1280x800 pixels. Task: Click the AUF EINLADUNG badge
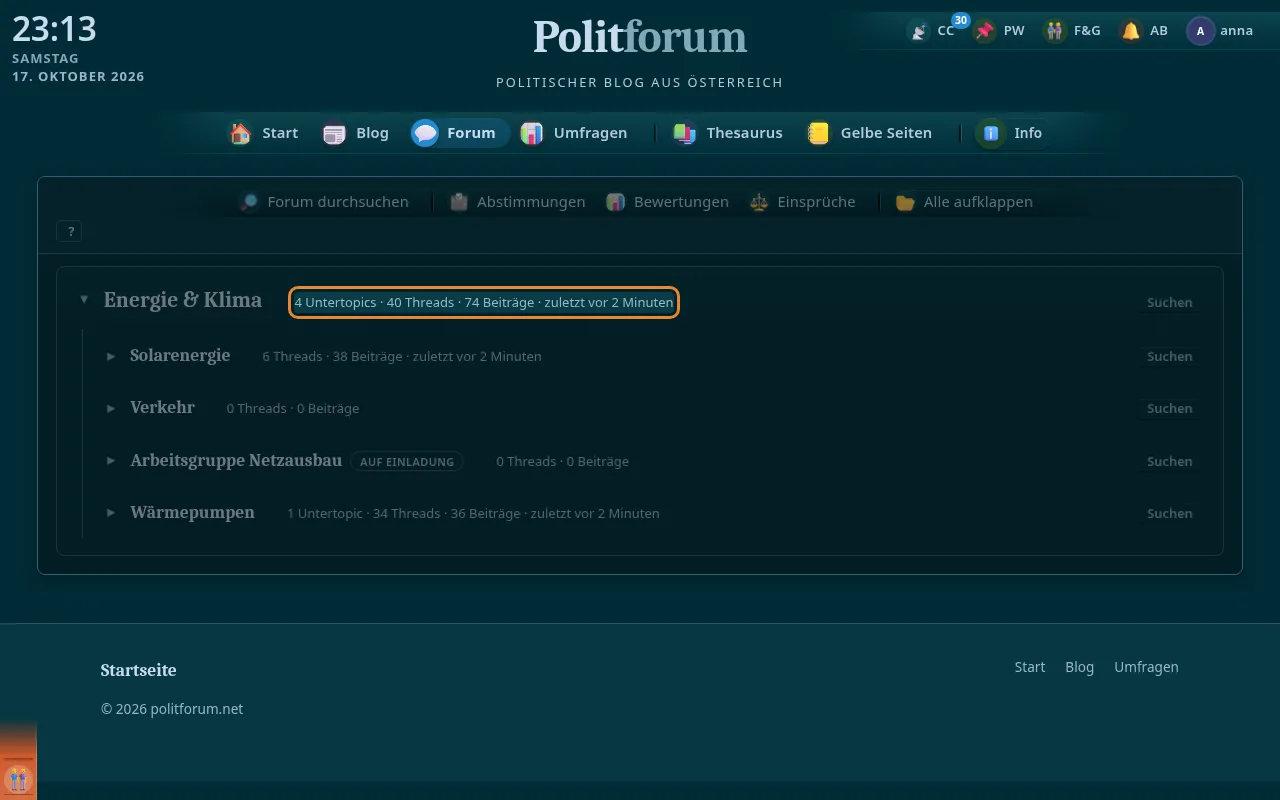pyautogui.click(x=407, y=462)
